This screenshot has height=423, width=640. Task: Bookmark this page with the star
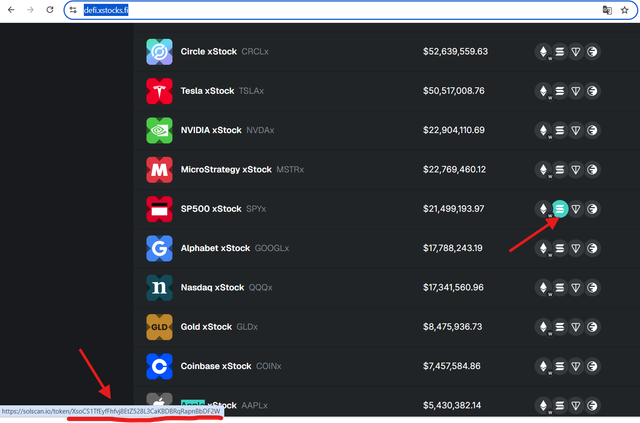coord(624,10)
